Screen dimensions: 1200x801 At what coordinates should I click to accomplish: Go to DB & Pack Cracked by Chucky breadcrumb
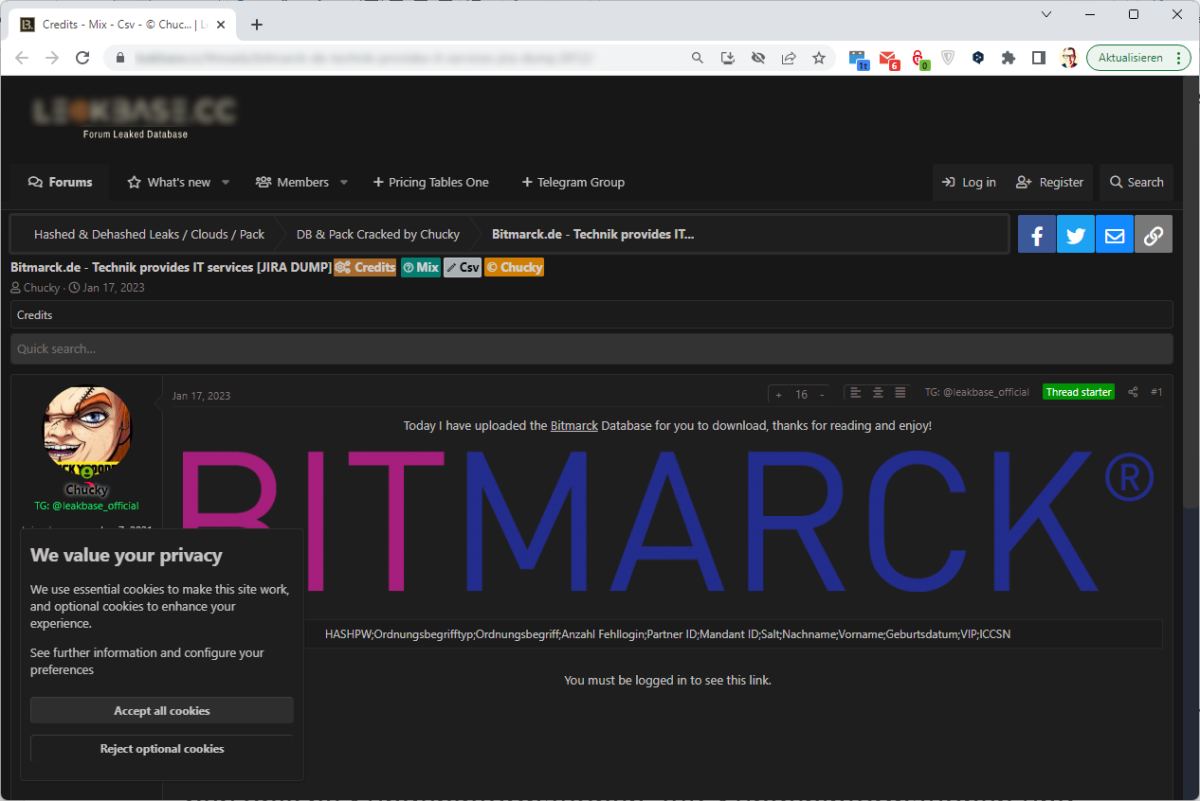point(378,235)
